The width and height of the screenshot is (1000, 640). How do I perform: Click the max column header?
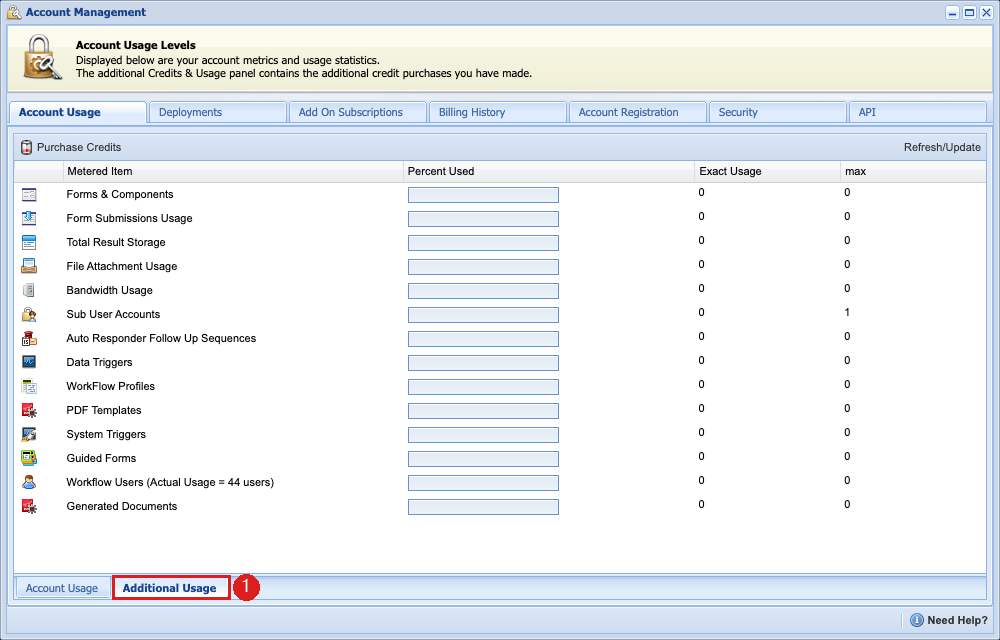click(x=913, y=171)
